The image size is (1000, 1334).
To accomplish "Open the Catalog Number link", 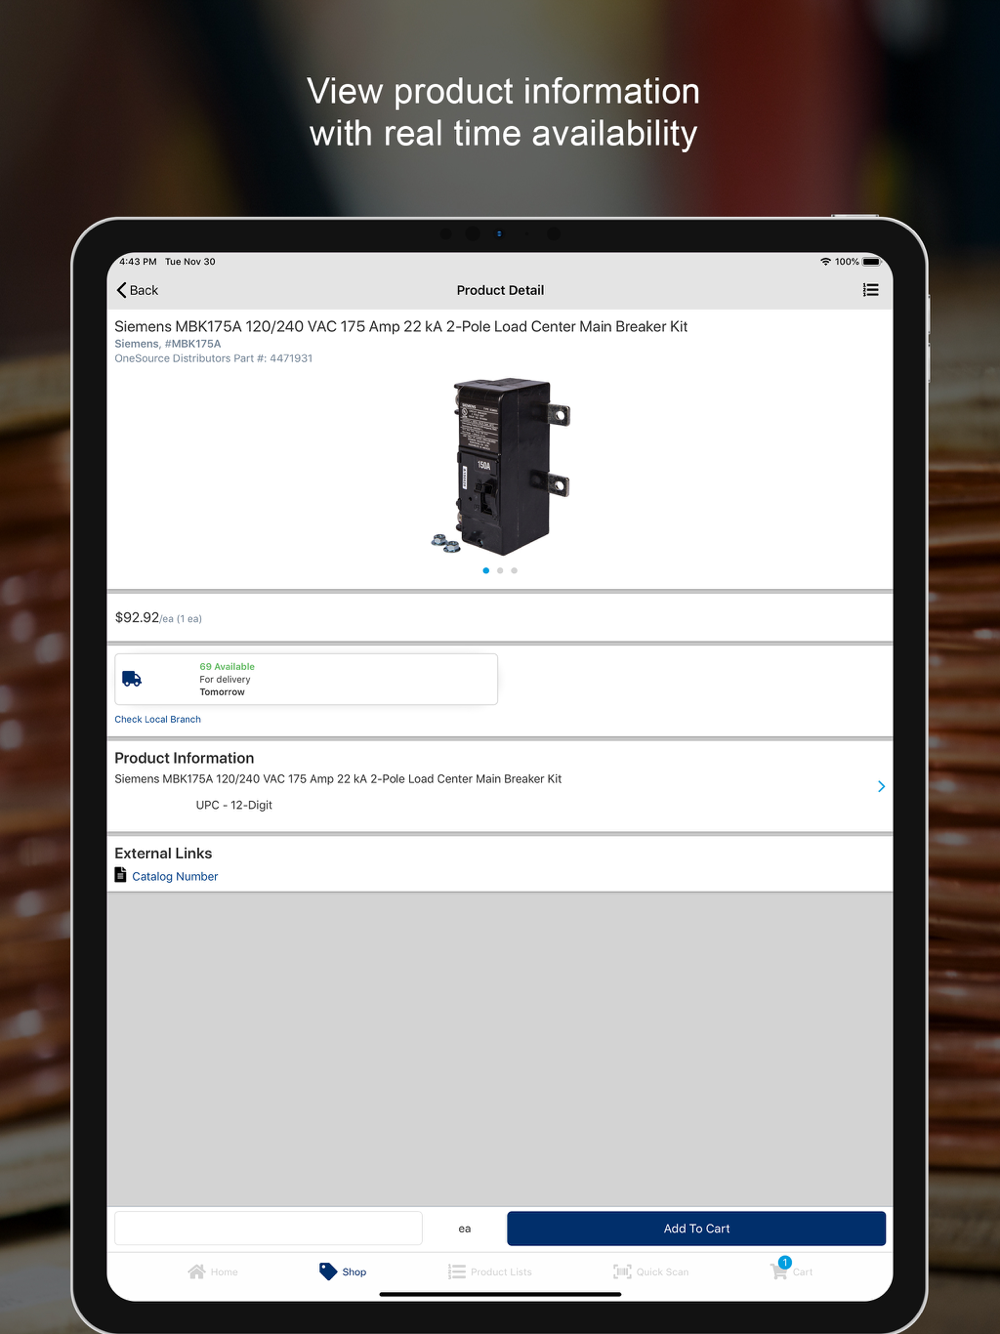I will coord(175,876).
